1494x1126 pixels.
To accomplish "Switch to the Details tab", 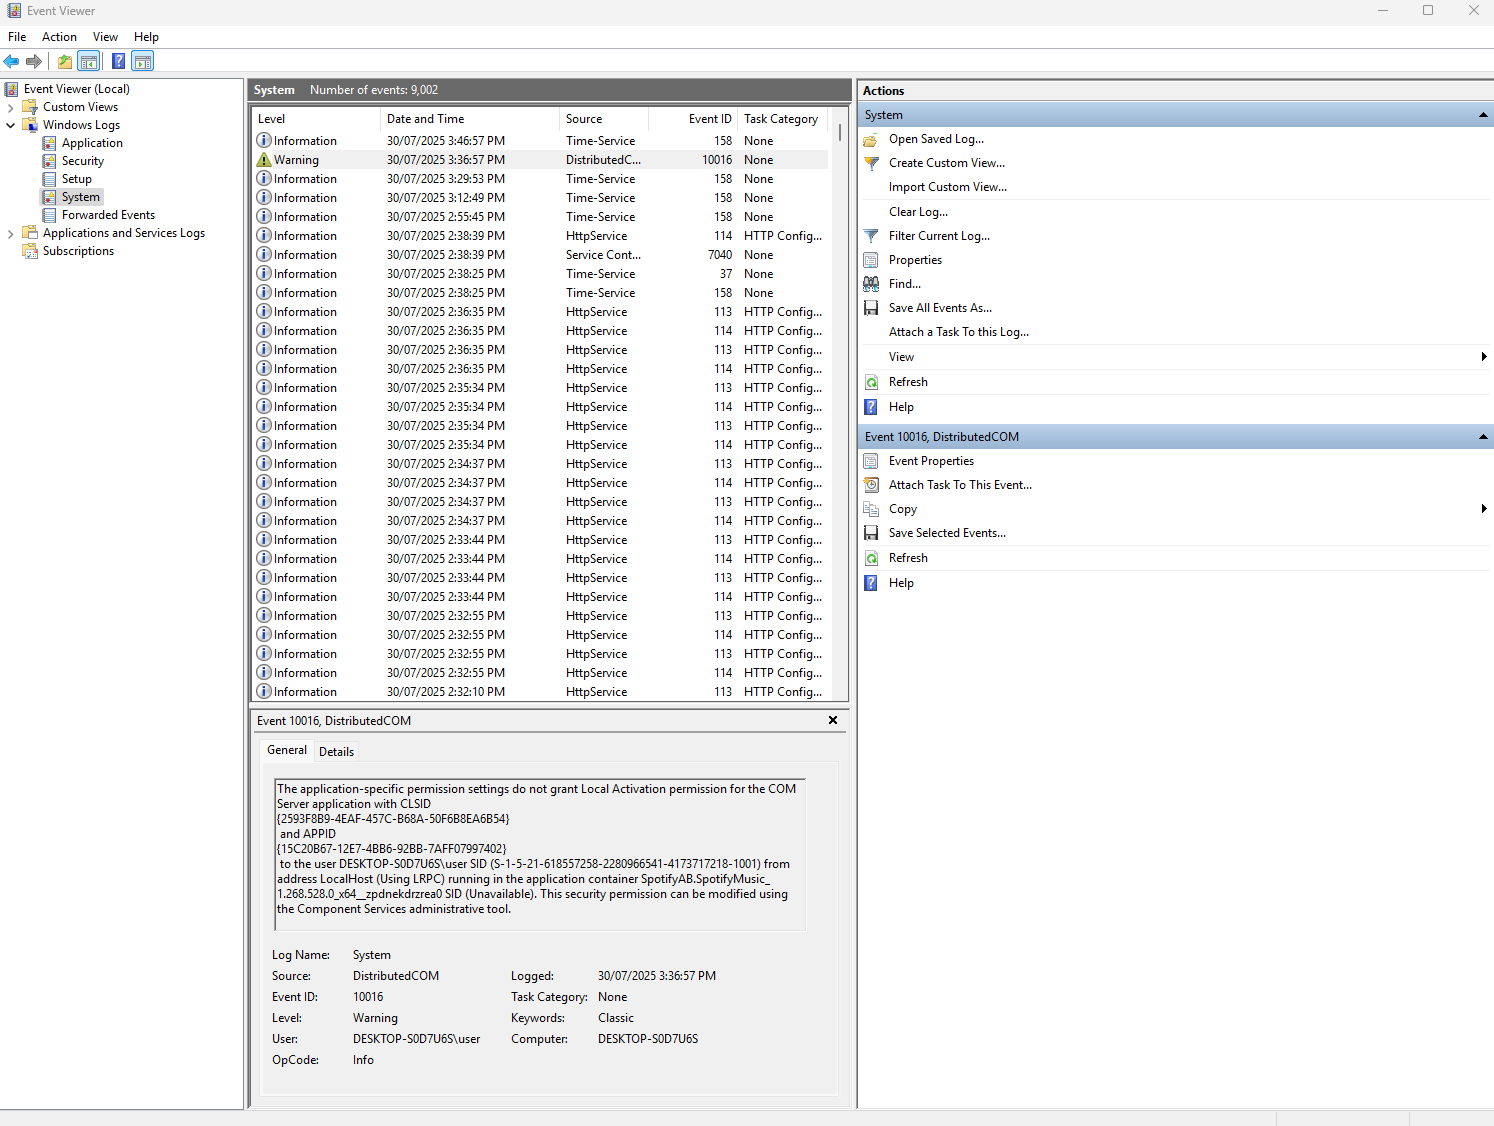I will coord(336,752).
